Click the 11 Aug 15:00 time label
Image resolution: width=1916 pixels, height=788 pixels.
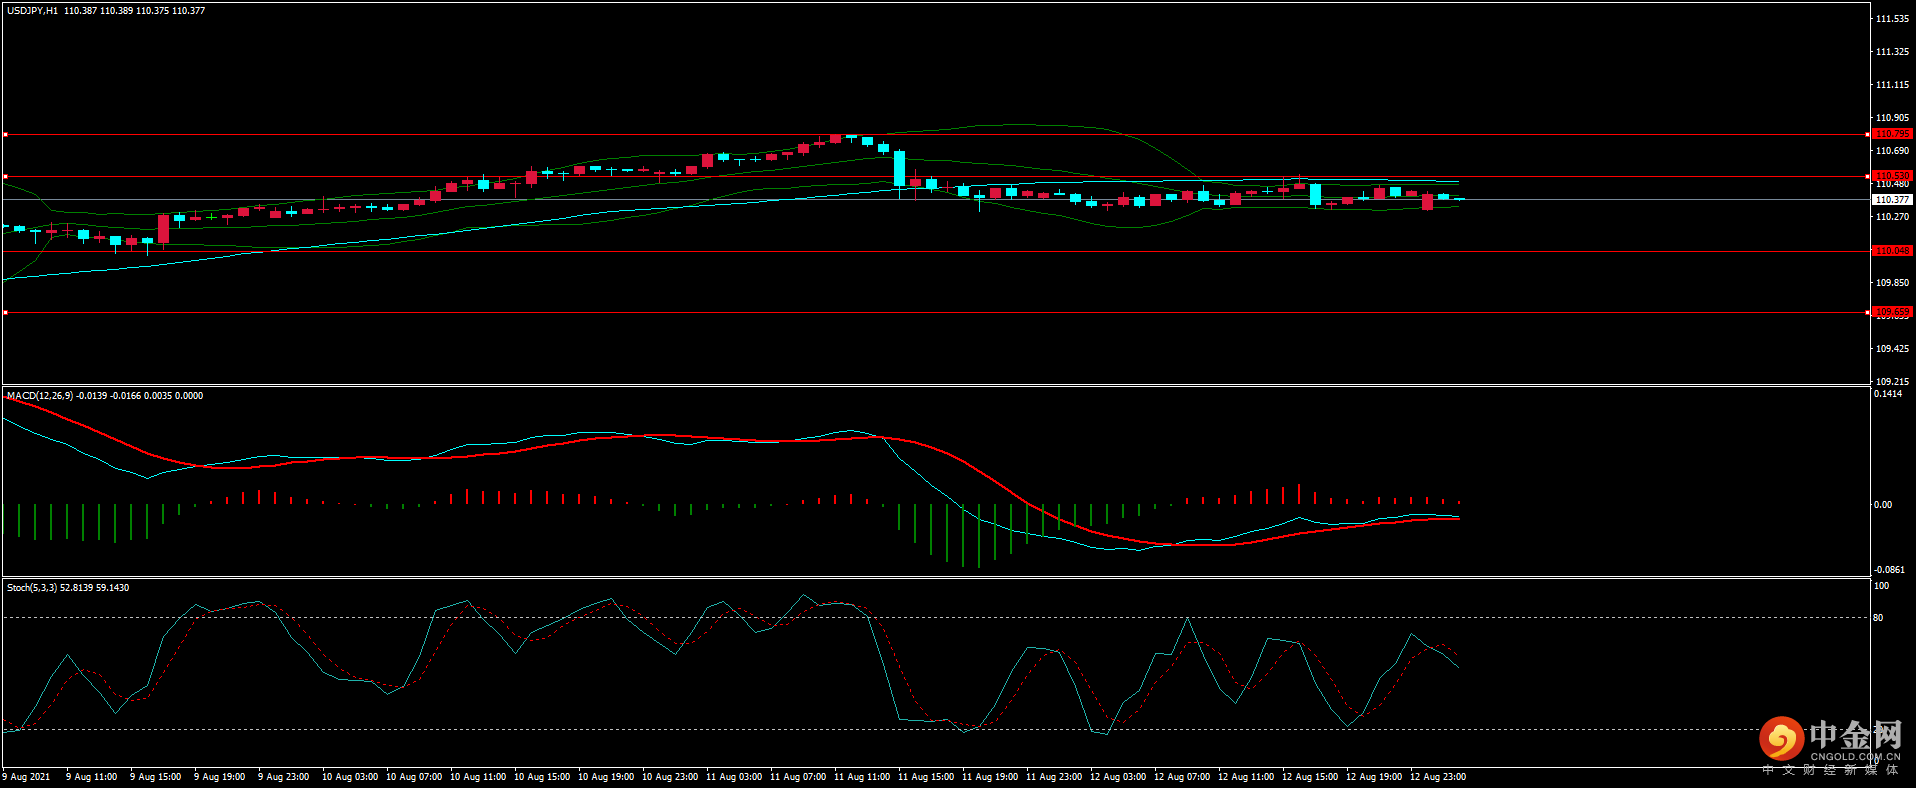[926, 777]
